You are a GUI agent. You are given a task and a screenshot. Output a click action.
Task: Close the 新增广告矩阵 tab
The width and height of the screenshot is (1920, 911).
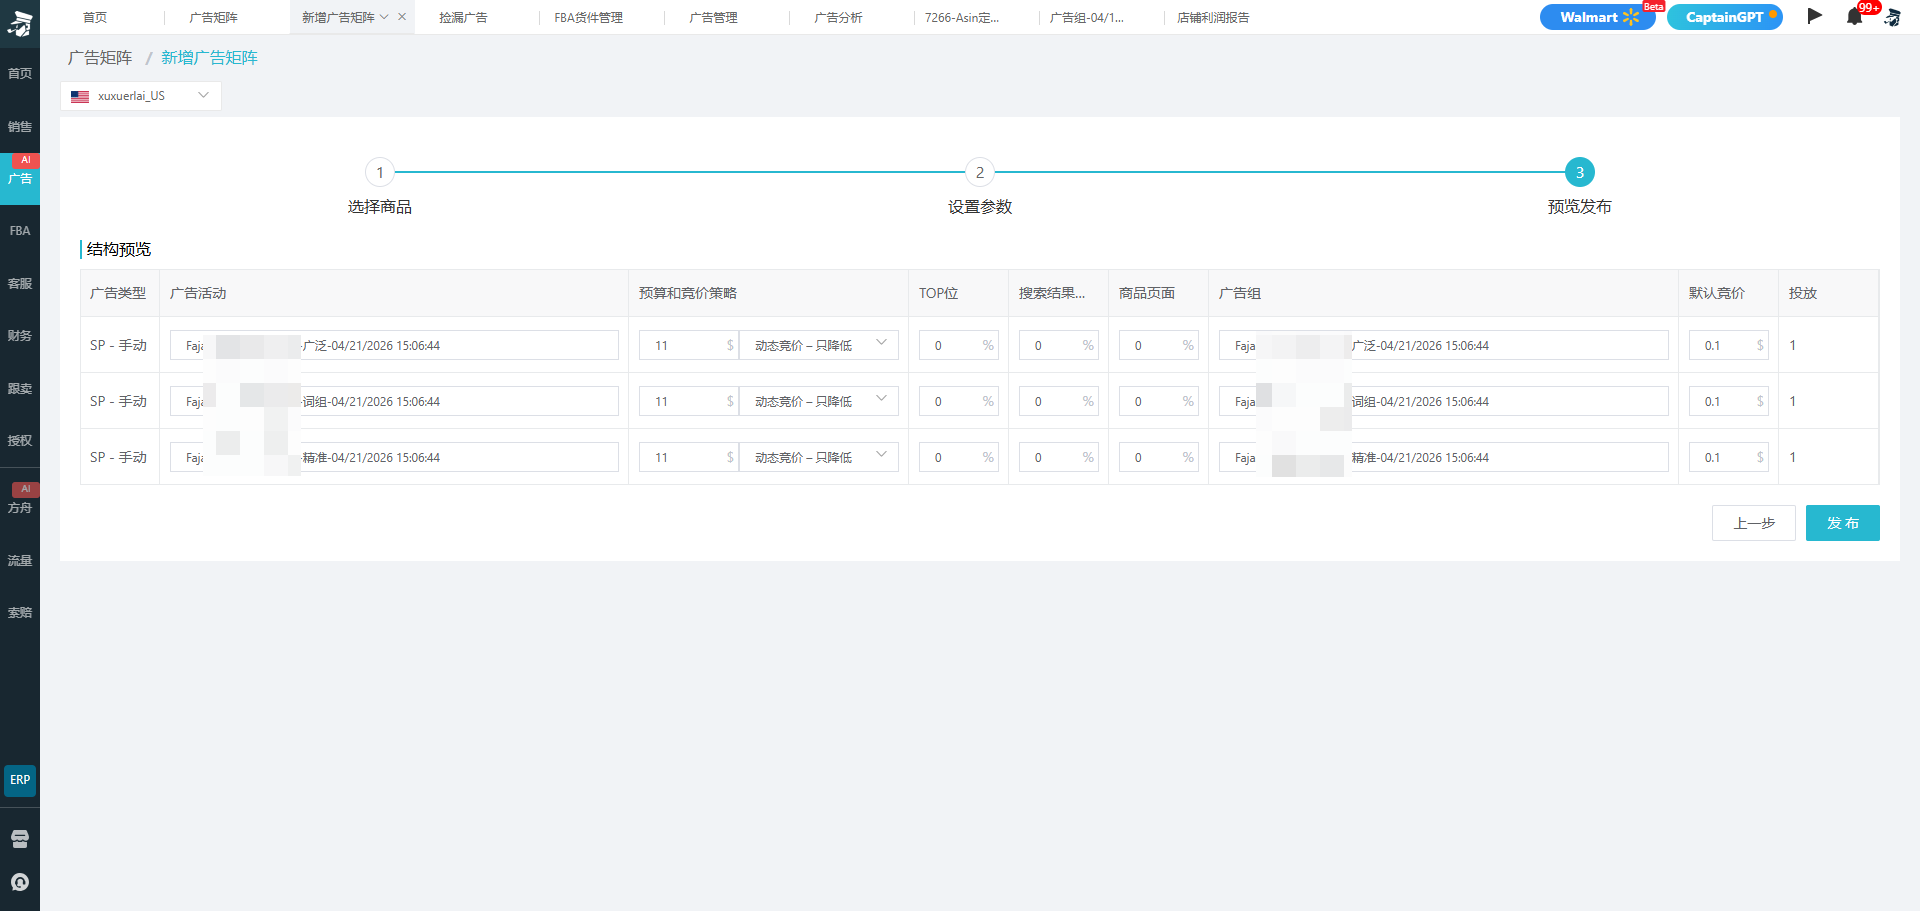click(402, 17)
